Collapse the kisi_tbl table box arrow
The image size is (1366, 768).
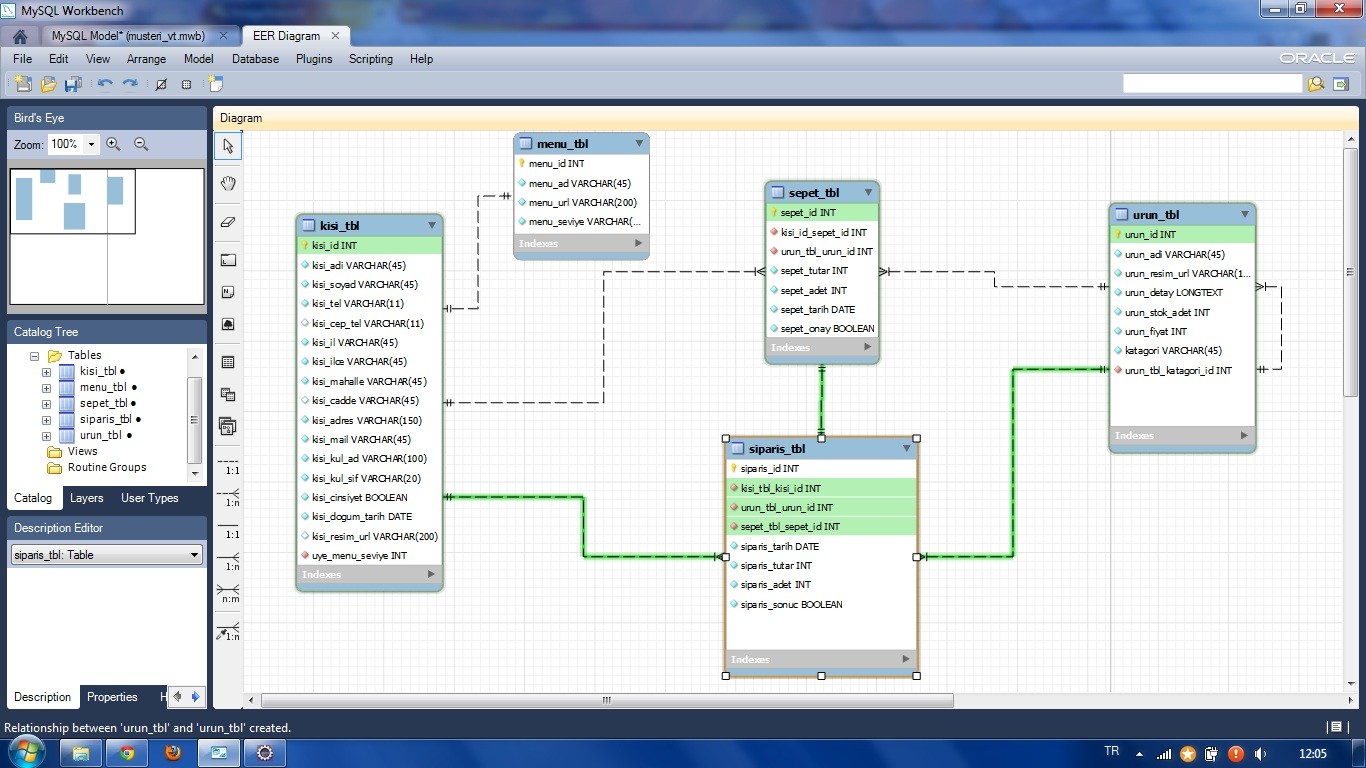[x=432, y=226]
